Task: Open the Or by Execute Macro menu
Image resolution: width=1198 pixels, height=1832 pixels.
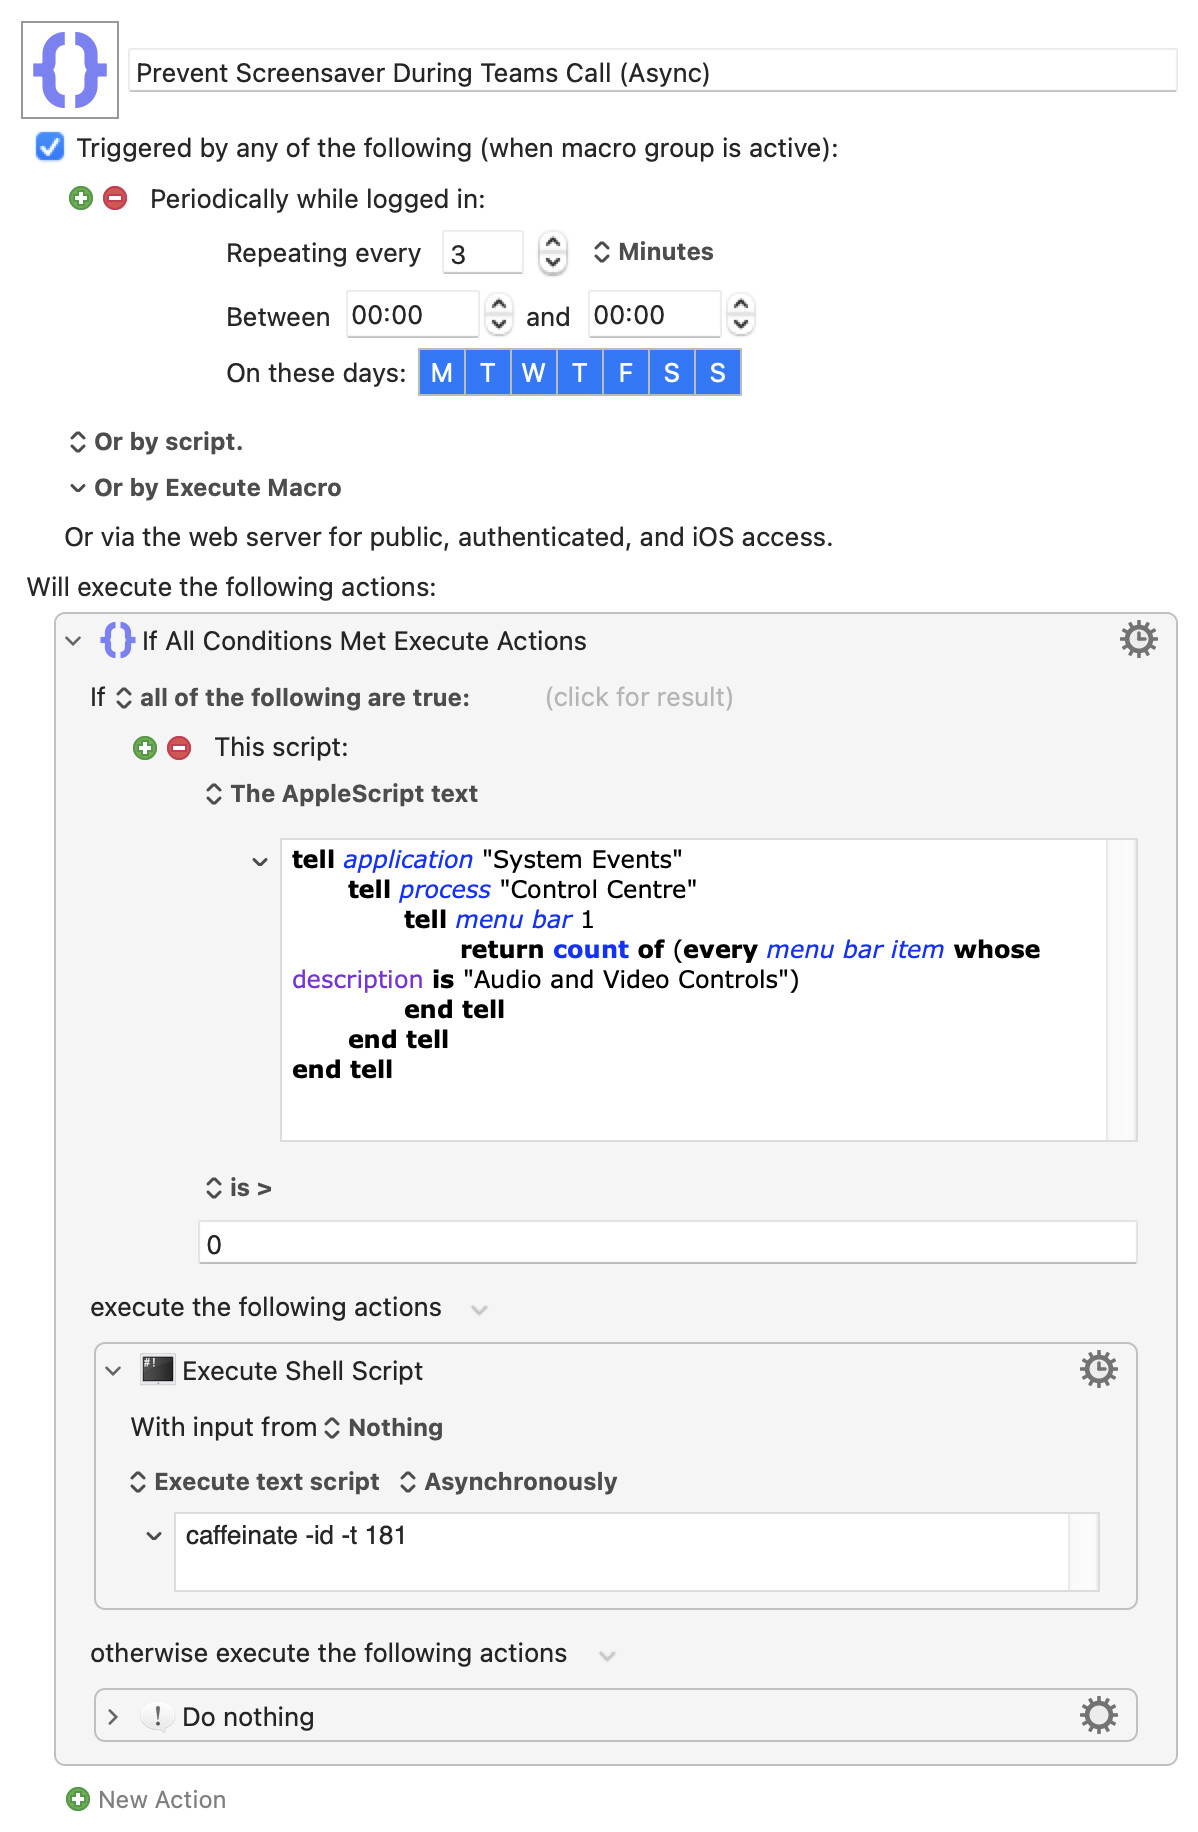Action: pyautogui.click(x=206, y=488)
